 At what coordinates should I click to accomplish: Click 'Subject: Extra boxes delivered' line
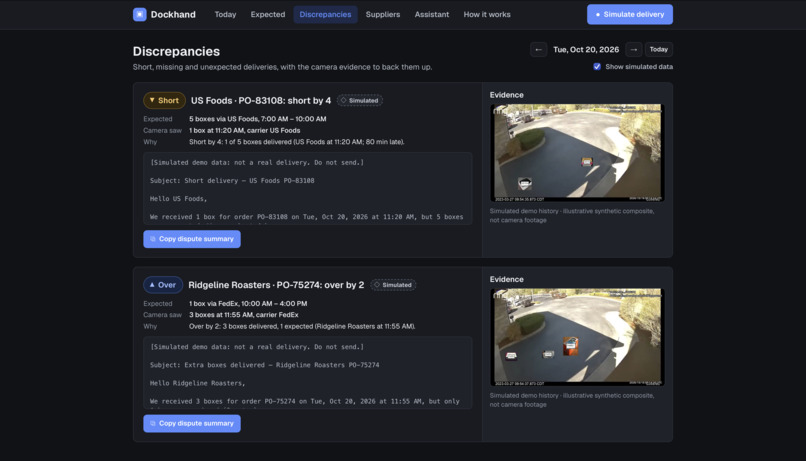(264, 365)
